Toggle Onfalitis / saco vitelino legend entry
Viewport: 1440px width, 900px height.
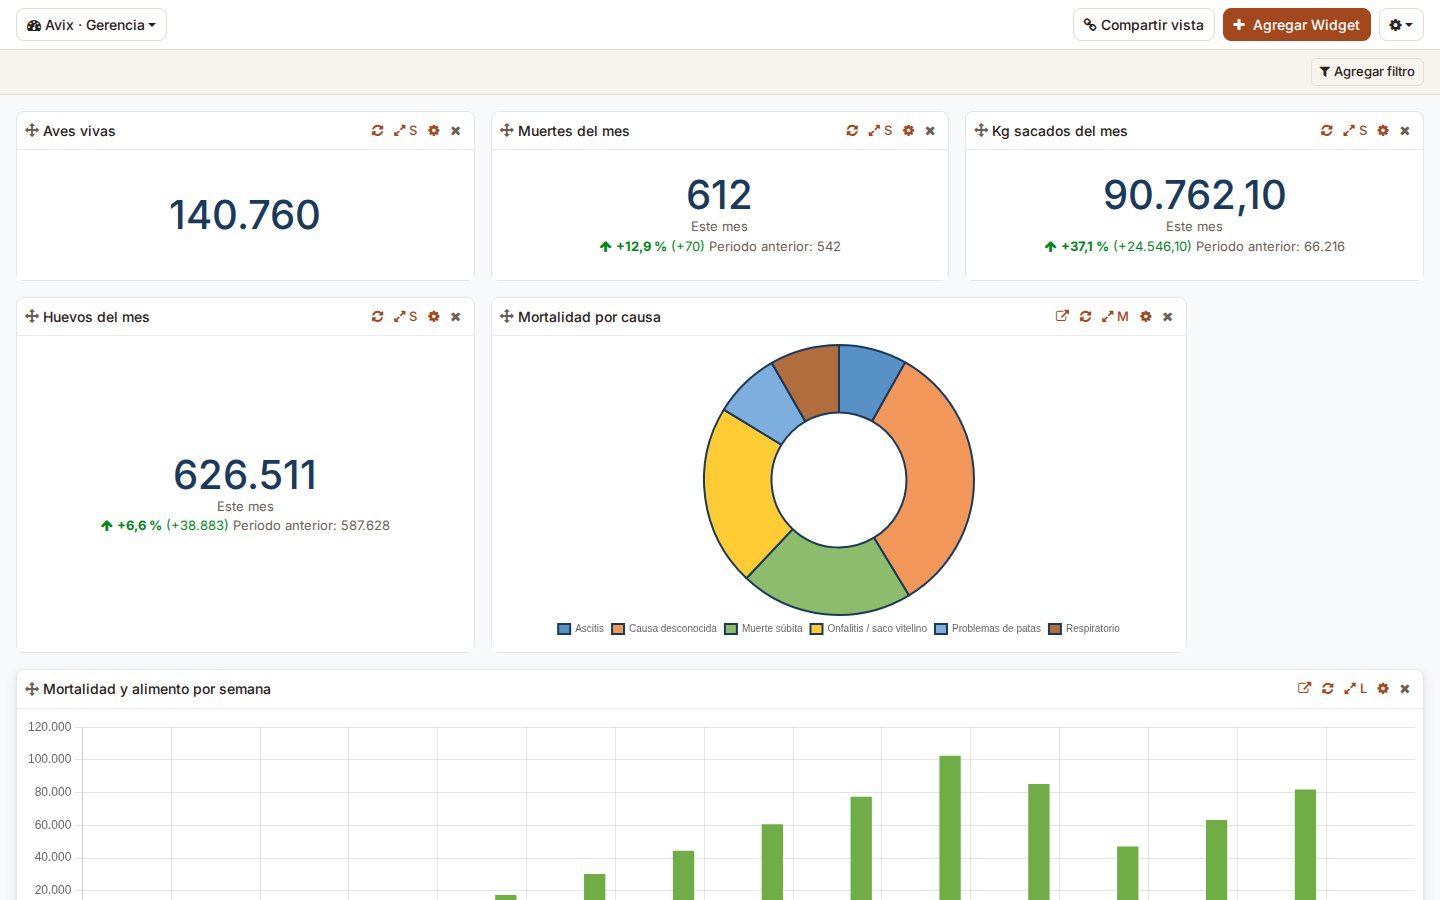(869, 629)
